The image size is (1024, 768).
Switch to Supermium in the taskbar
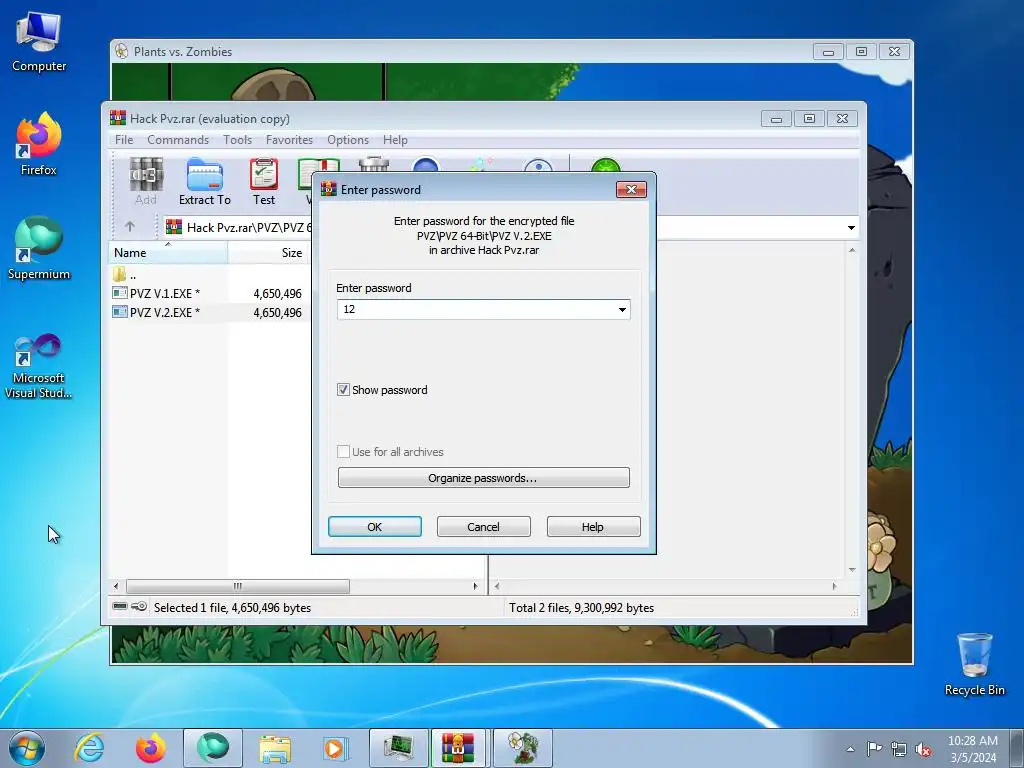(x=213, y=748)
